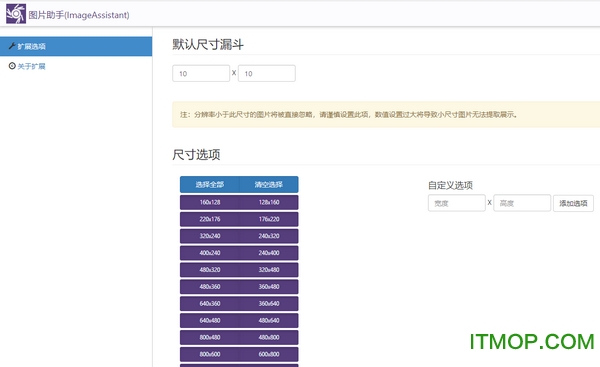Click the yellow note starting with 注:
The width and height of the screenshot is (600, 367).
(x=386, y=114)
